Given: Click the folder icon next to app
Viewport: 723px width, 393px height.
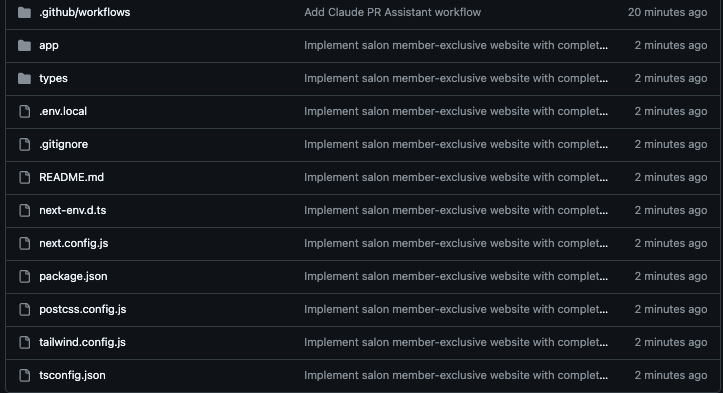Looking at the screenshot, I should tap(24, 45).
